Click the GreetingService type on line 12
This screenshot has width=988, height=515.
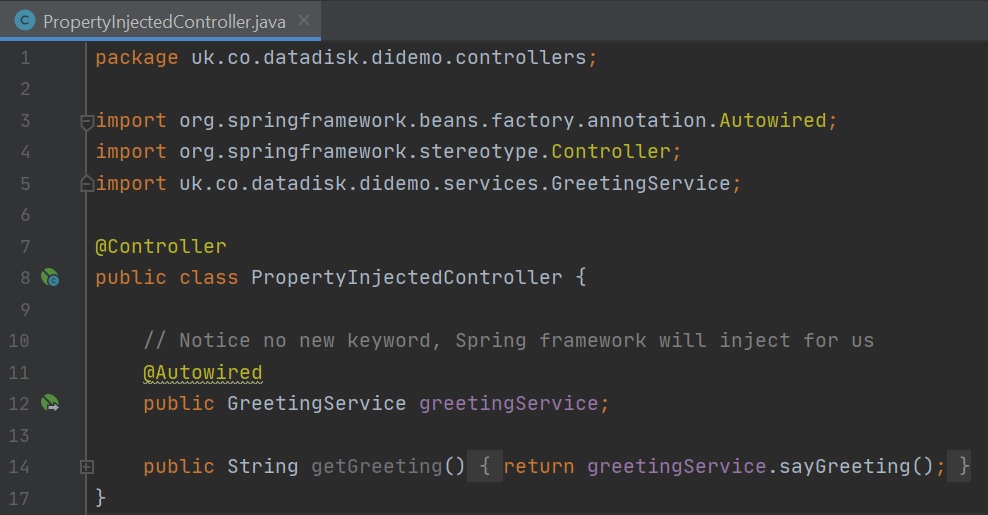[x=316, y=404]
